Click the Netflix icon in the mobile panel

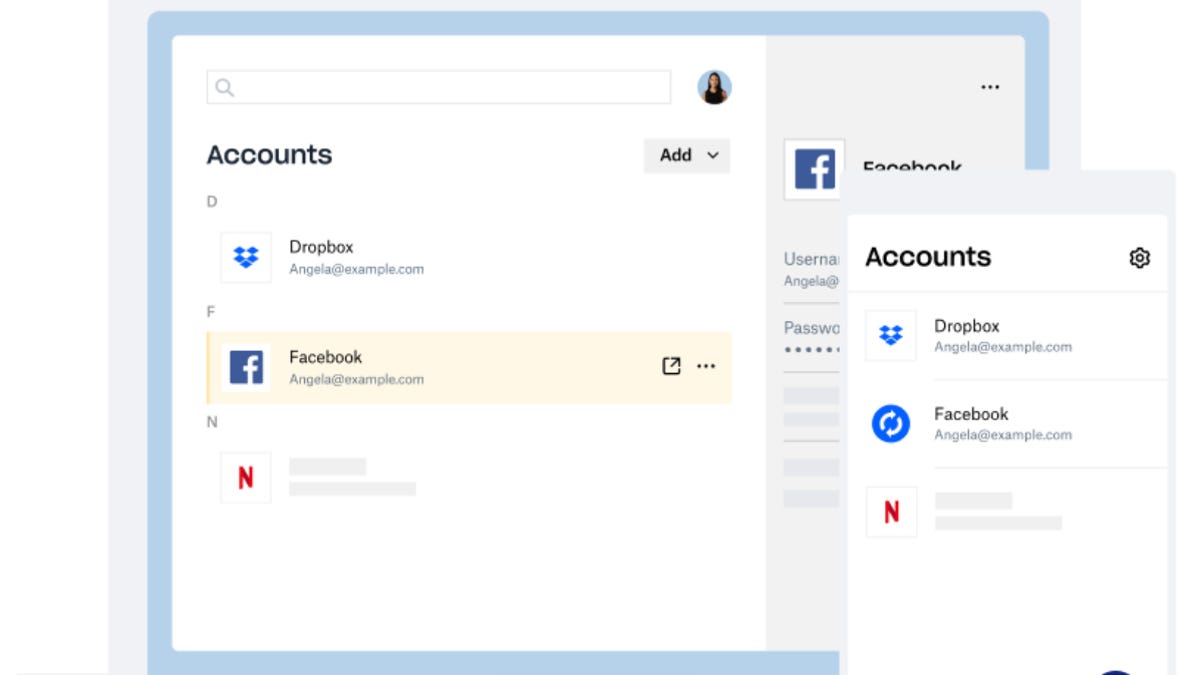click(890, 511)
